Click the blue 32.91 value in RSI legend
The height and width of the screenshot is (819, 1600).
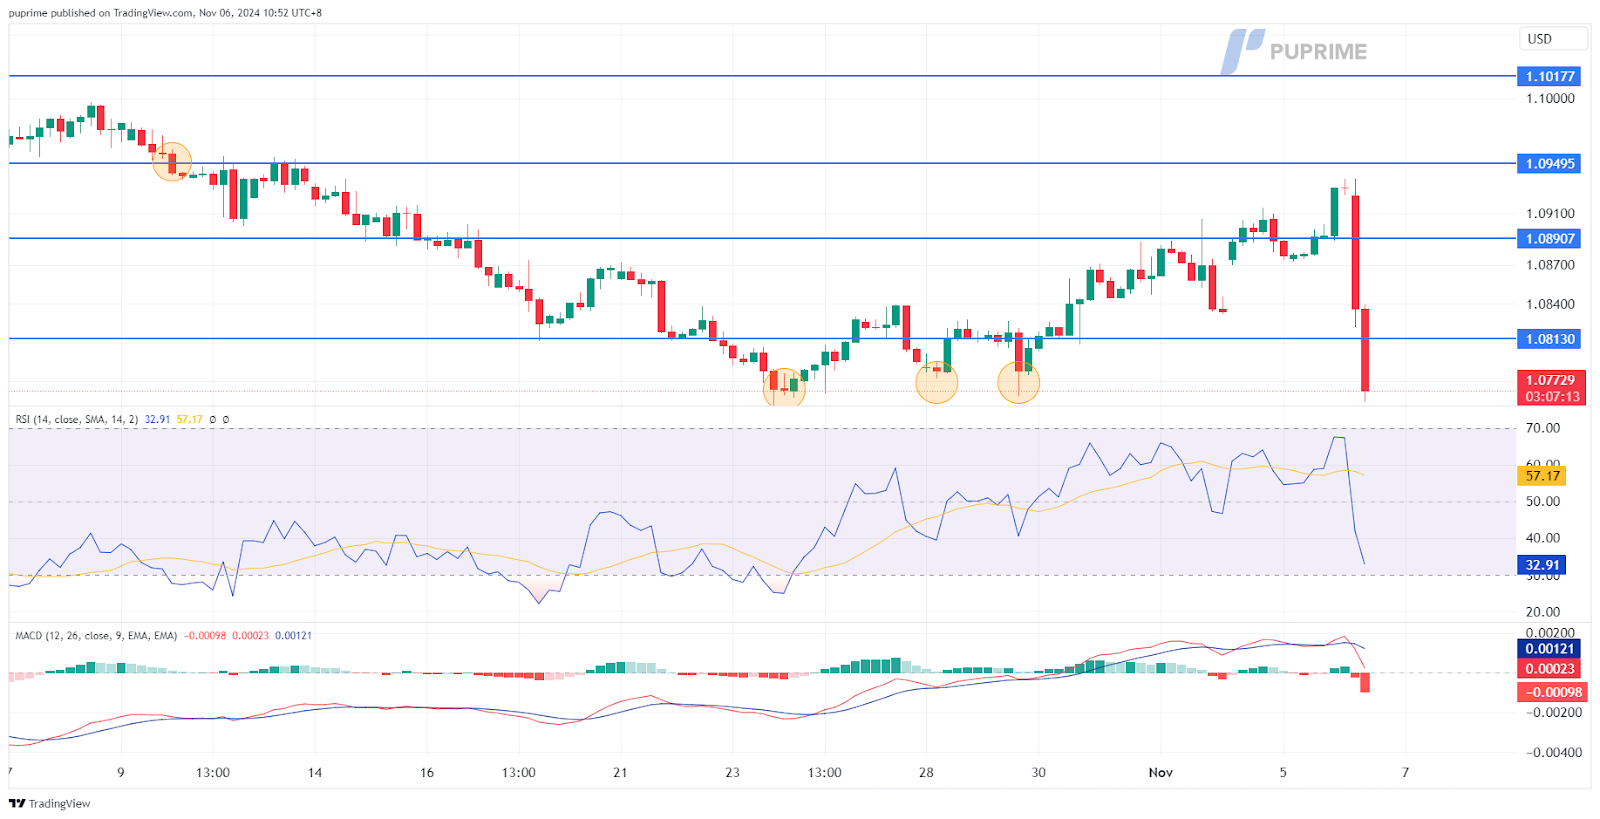click(157, 419)
